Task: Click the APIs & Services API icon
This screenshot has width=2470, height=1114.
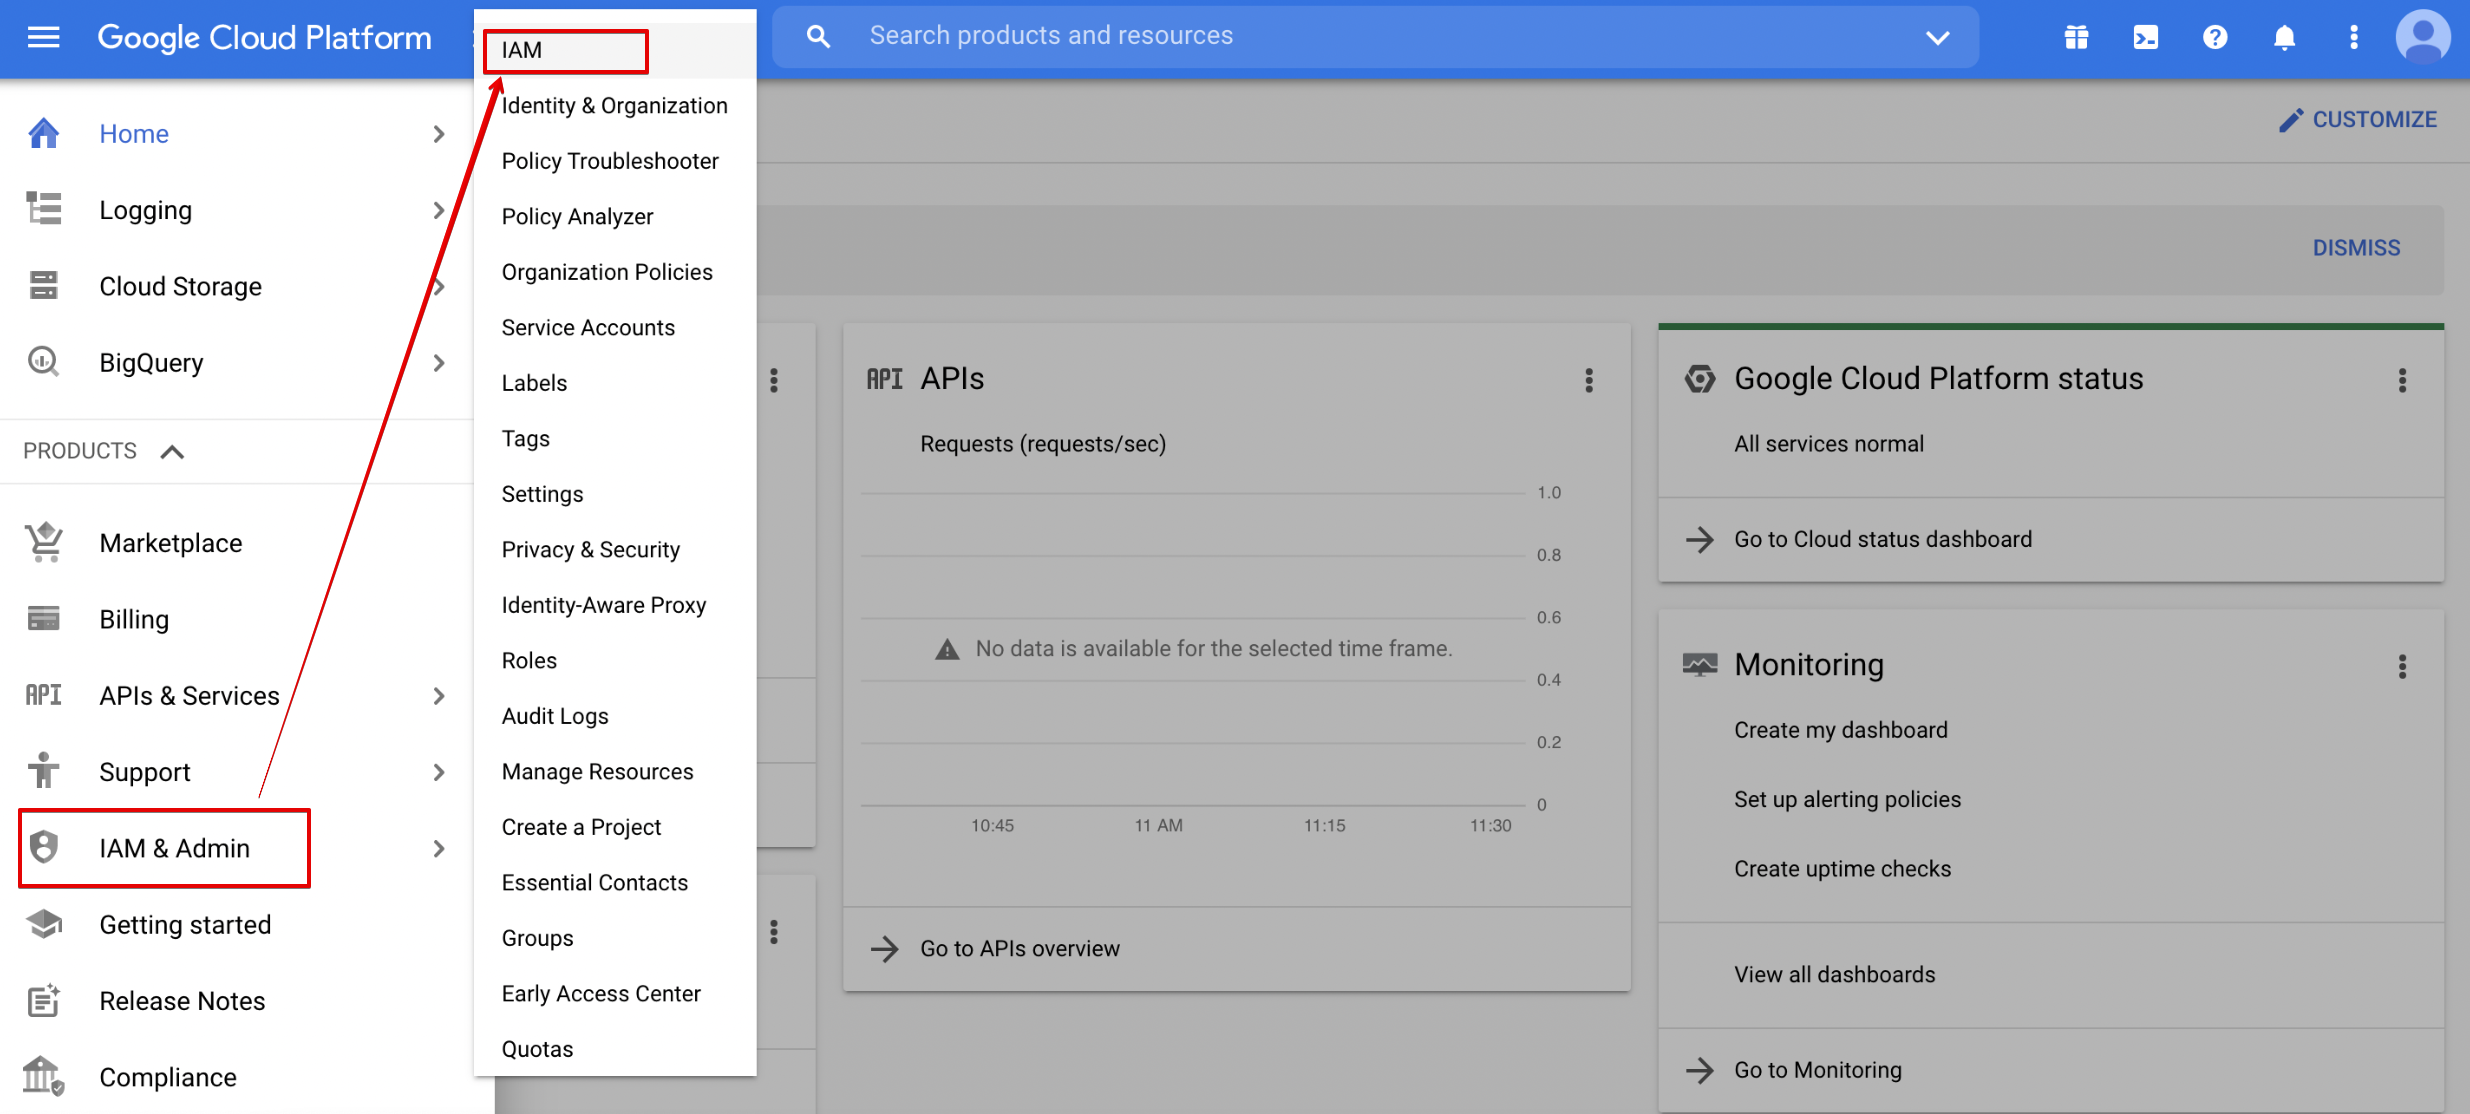Action: tap(43, 695)
